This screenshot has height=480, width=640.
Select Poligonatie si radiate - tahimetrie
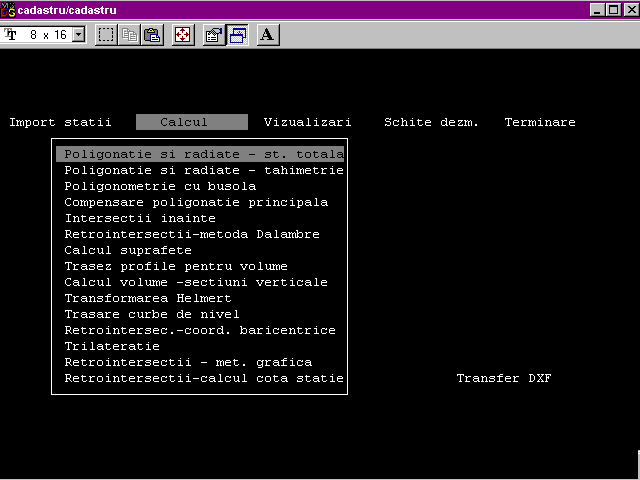pyautogui.click(x=203, y=170)
